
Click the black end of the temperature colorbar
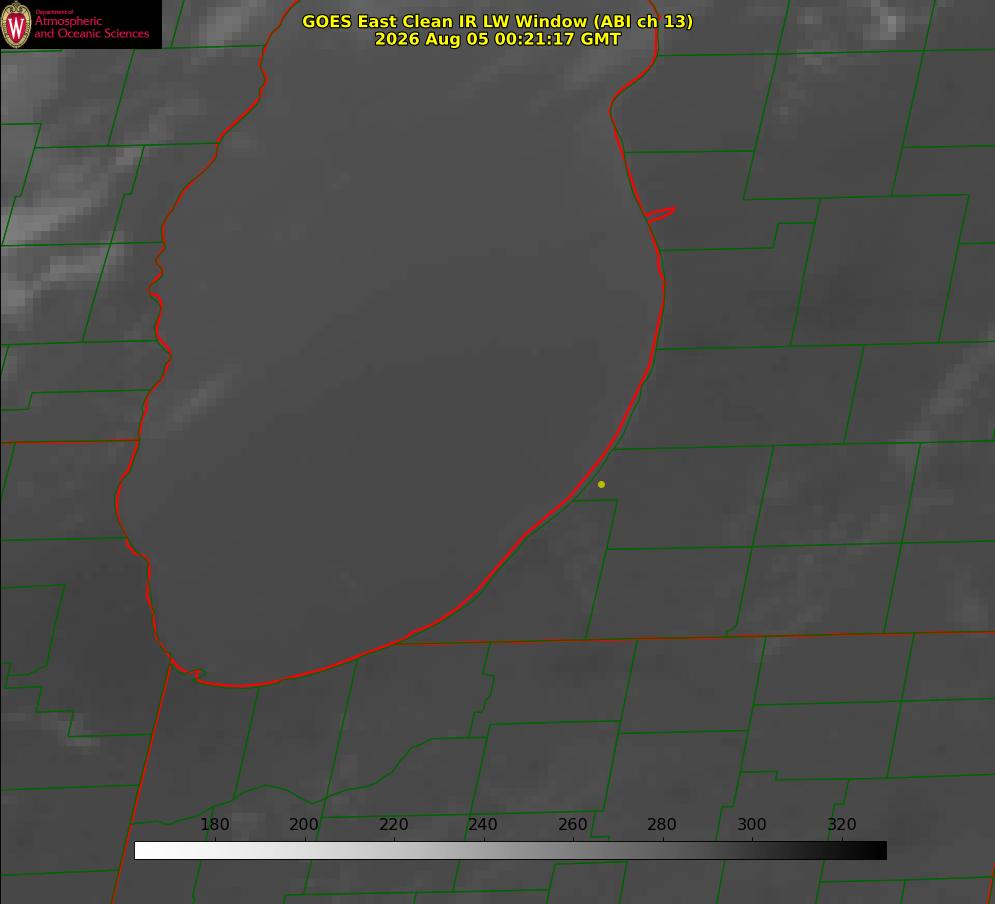pos(876,851)
